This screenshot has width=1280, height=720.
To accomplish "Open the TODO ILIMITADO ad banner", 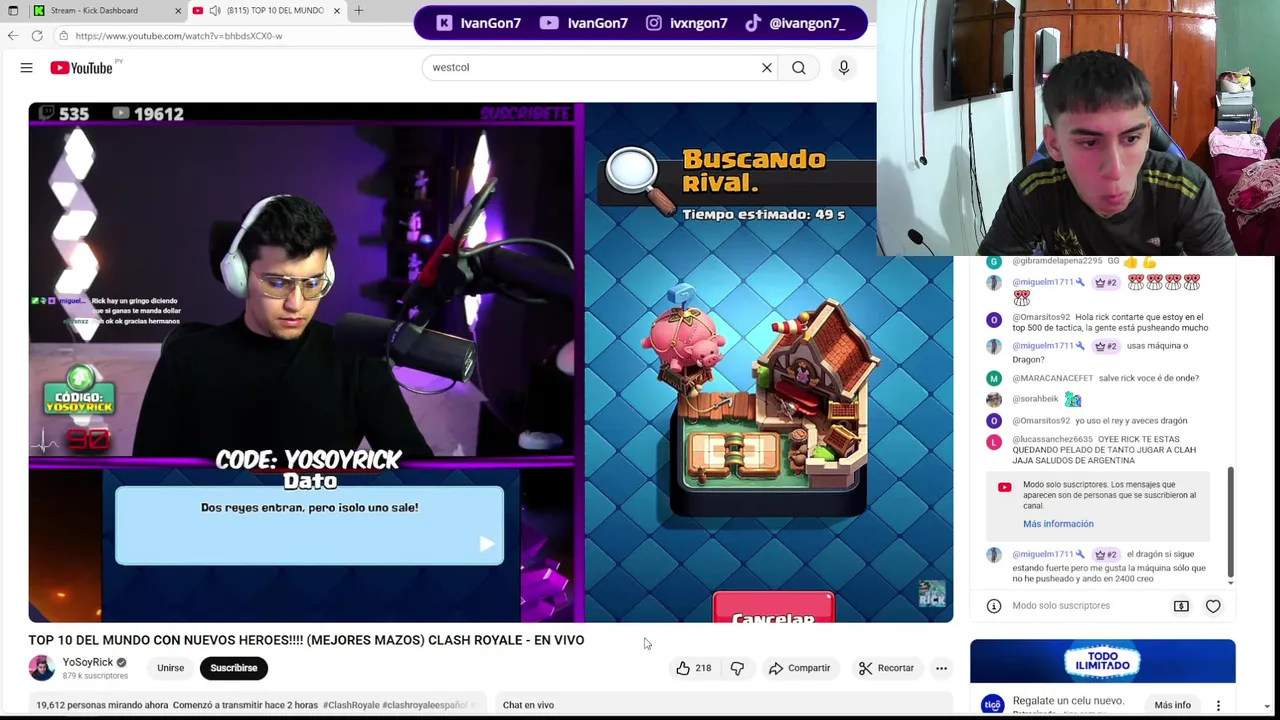I will [1102, 661].
